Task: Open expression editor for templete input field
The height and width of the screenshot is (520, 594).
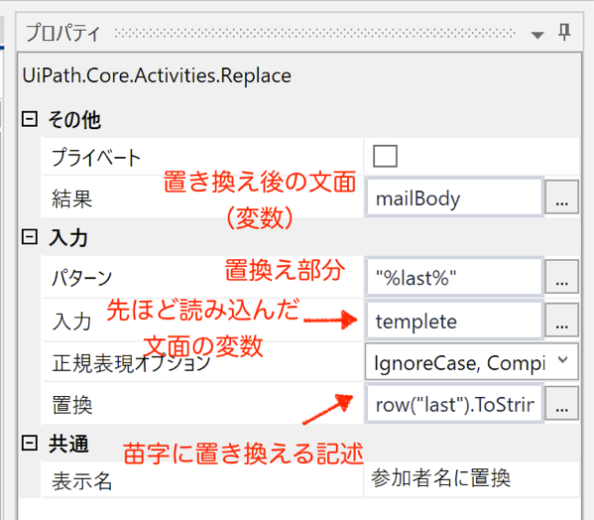Action: 562,320
